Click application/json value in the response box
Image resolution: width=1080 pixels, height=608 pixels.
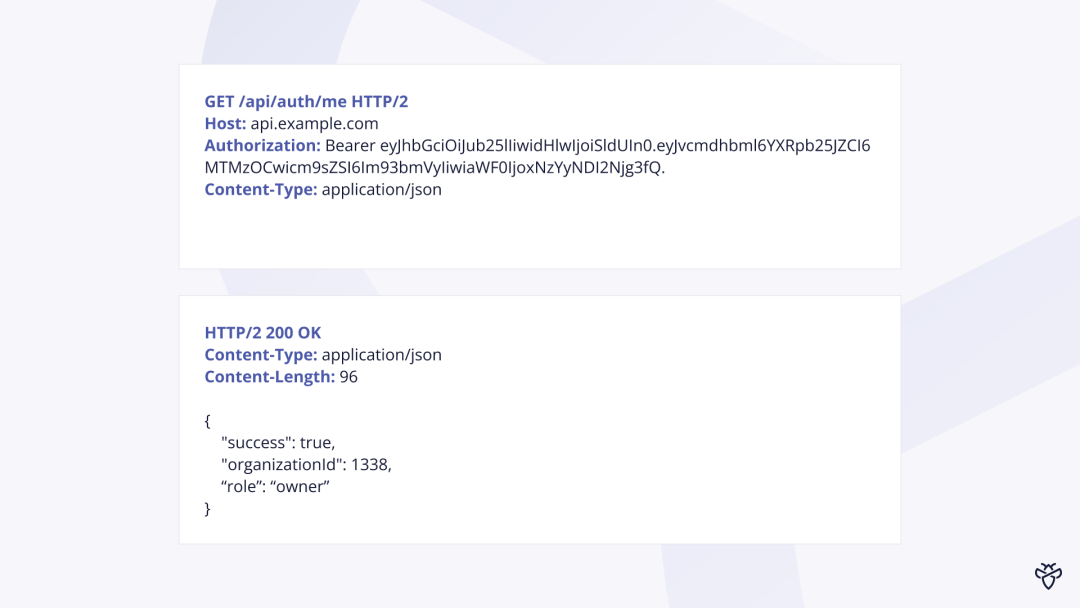(x=382, y=355)
